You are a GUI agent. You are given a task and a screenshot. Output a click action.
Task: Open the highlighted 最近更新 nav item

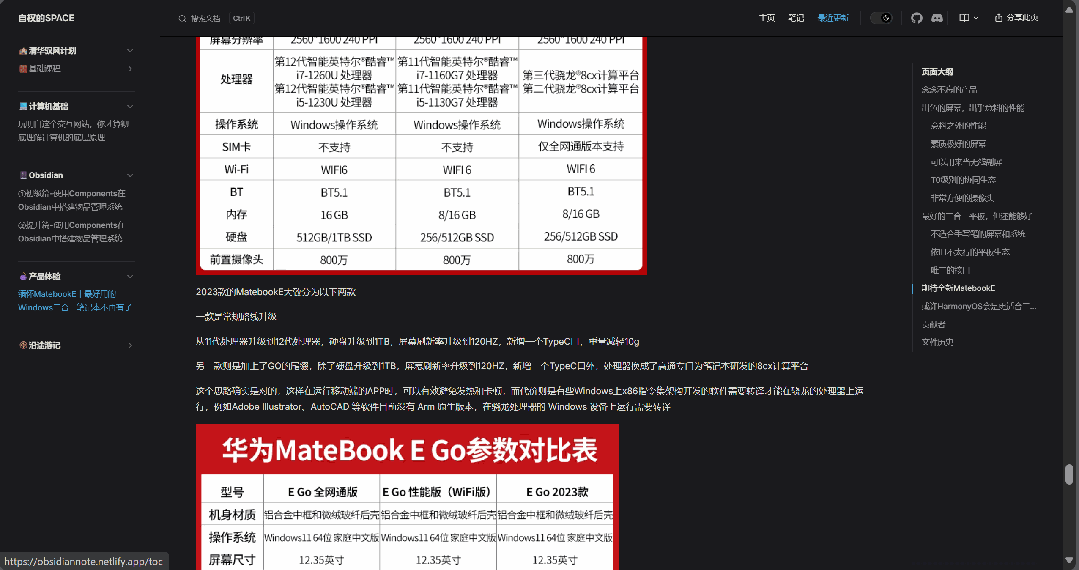point(833,18)
